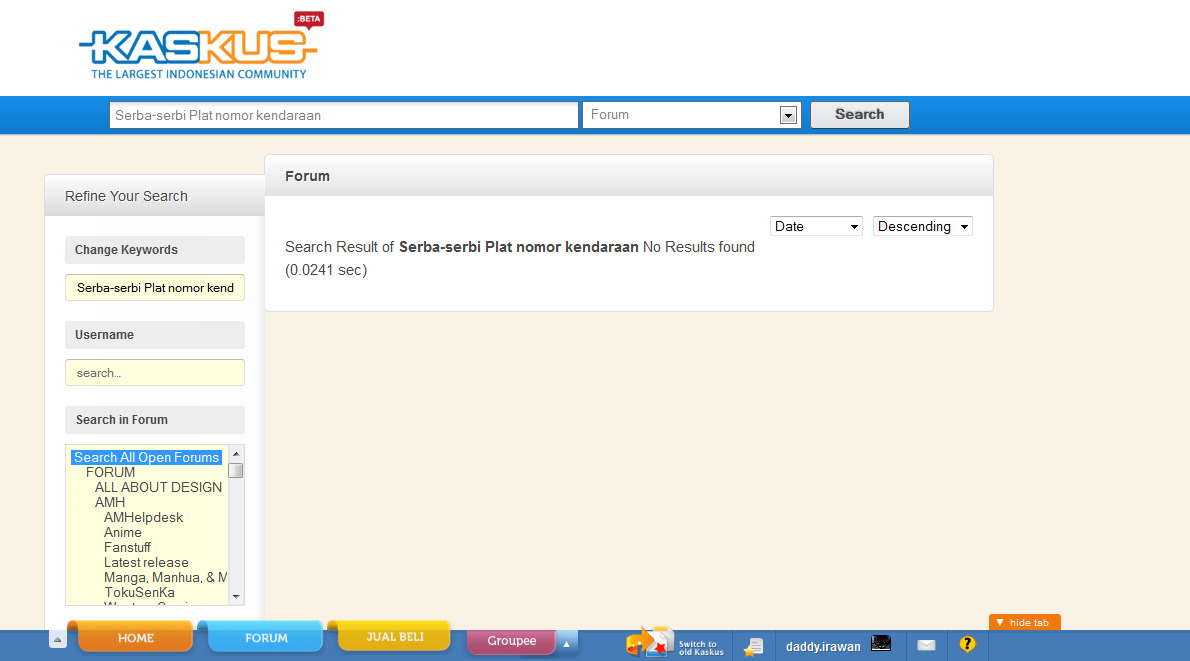Go to the FORUM tab
The width and height of the screenshot is (1190, 661).
click(266, 637)
